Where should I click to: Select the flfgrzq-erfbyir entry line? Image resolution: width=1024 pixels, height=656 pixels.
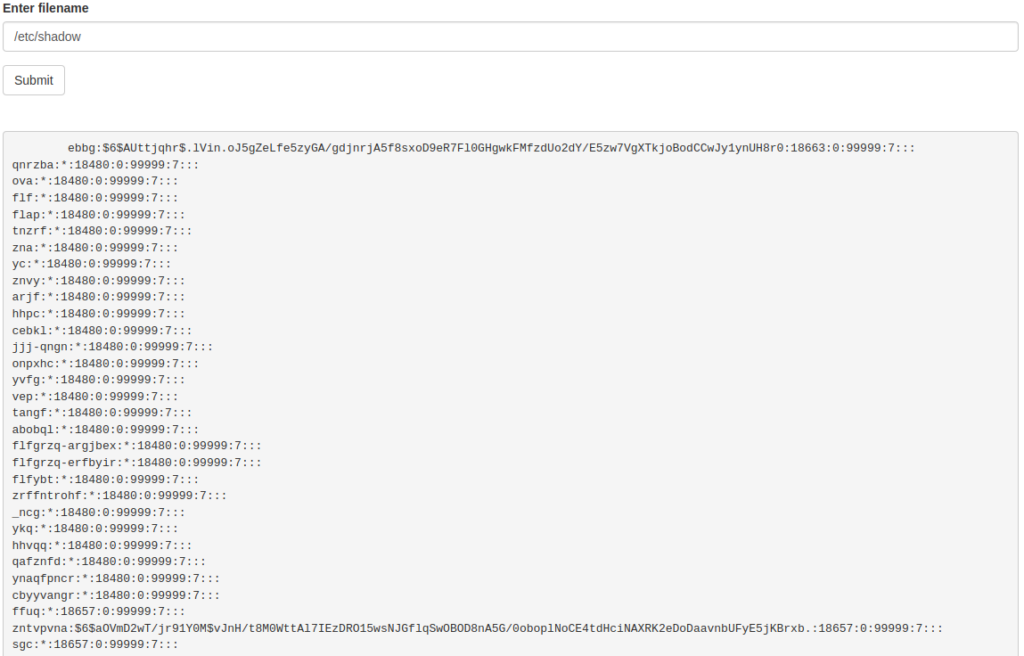136,463
